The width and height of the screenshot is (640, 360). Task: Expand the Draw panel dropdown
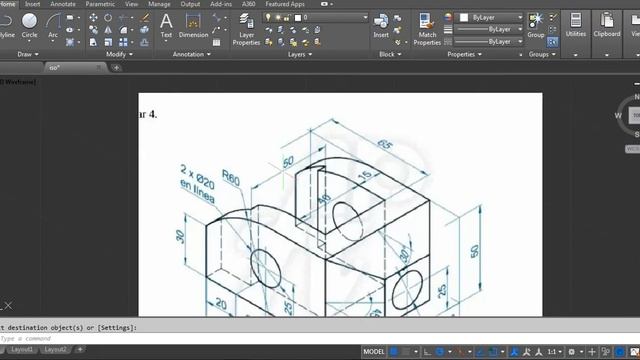pyautogui.click(x=28, y=54)
